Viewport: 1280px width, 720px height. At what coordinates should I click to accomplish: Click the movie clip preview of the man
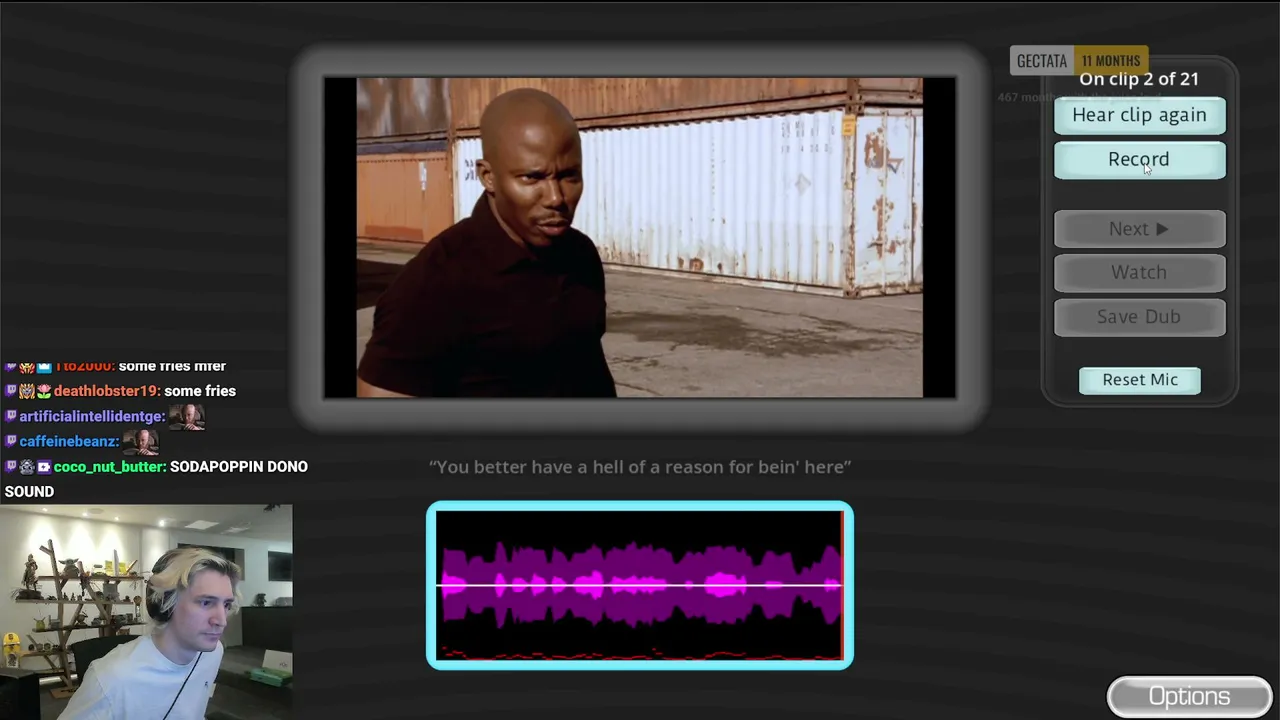click(x=640, y=238)
